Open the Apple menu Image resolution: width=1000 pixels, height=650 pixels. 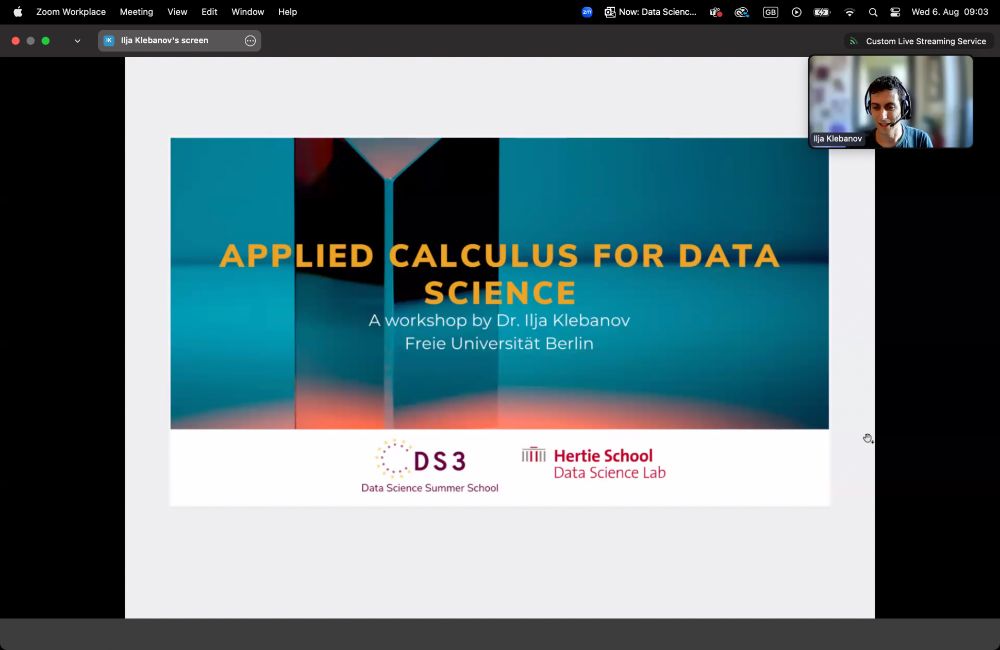coord(18,11)
